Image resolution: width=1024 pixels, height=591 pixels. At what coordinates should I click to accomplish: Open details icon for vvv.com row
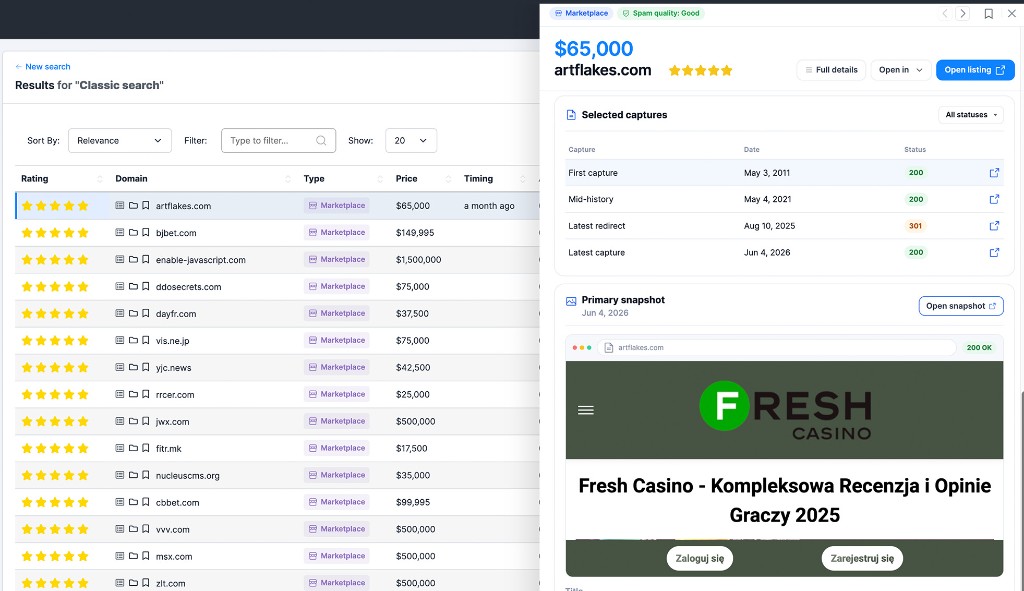[x=120, y=529]
